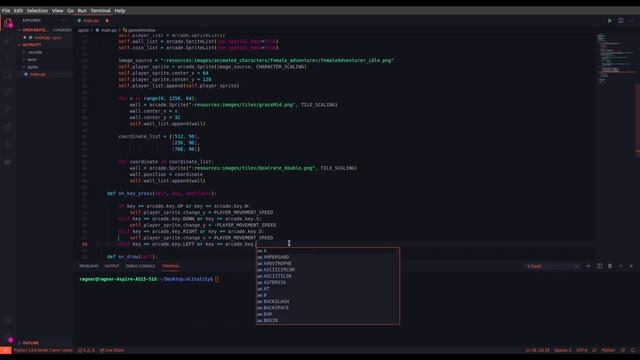Select Python interpreter in status bar
Viewport: 640px width, 360px height.
tap(43, 350)
